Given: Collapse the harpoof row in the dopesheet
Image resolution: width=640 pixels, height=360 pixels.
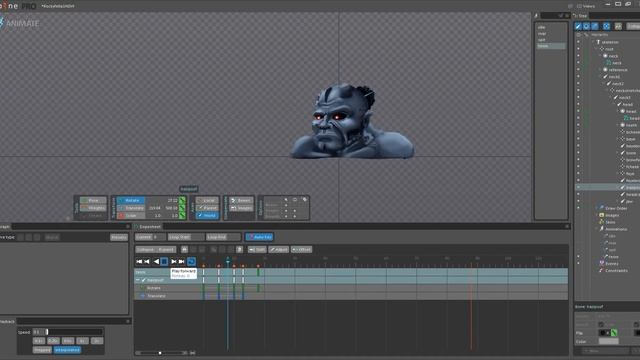Looking at the screenshot, I should (x=138, y=280).
